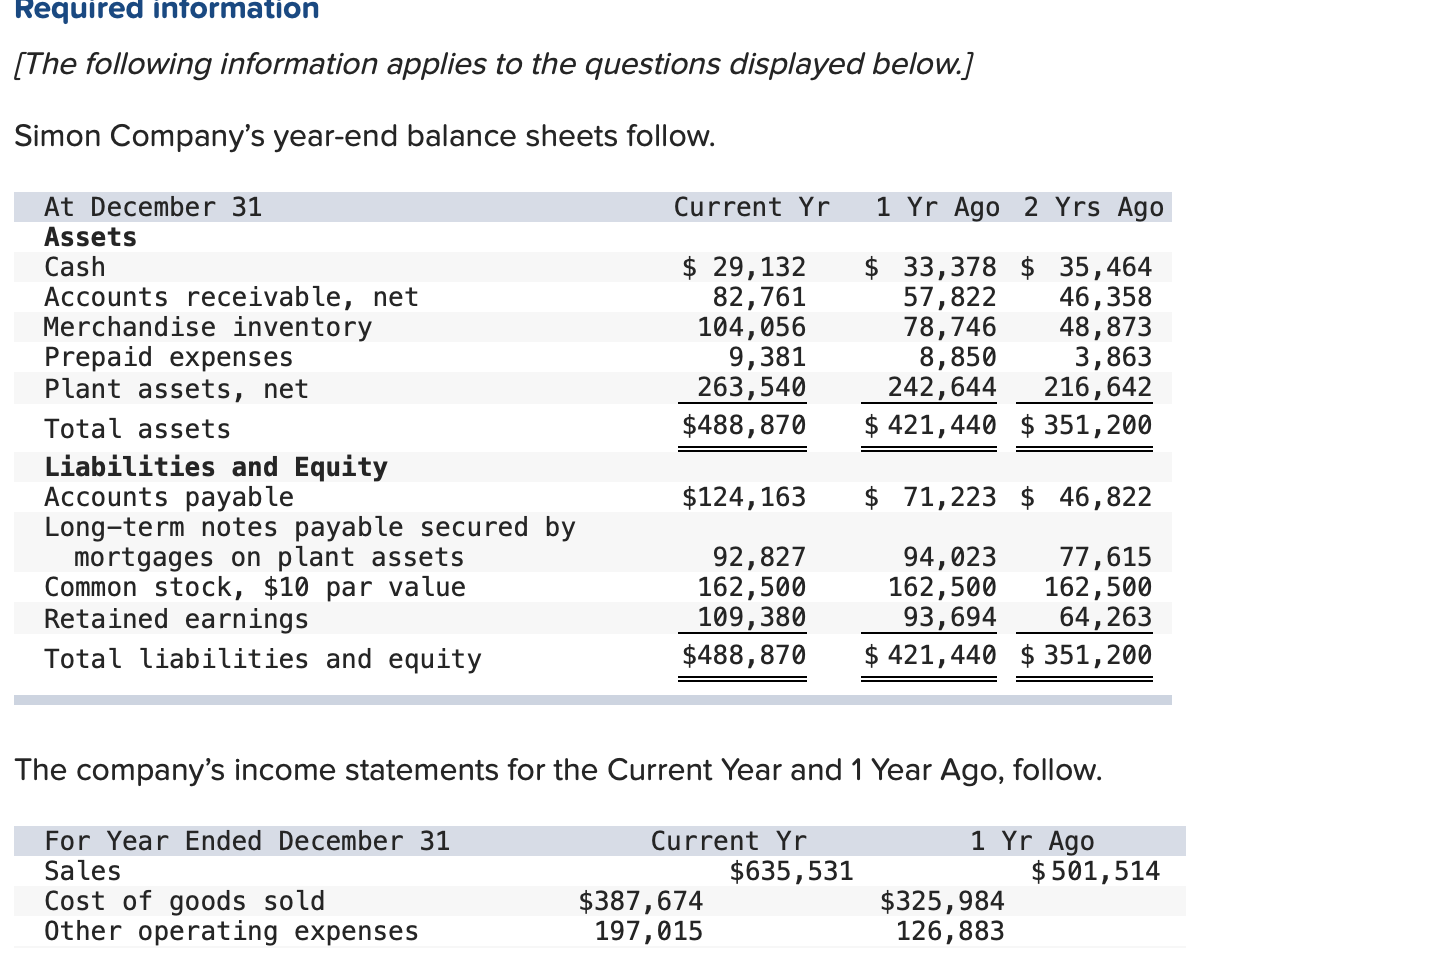1436x960 pixels.
Task: Select operating expenses value 197,015
Action: point(648,931)
